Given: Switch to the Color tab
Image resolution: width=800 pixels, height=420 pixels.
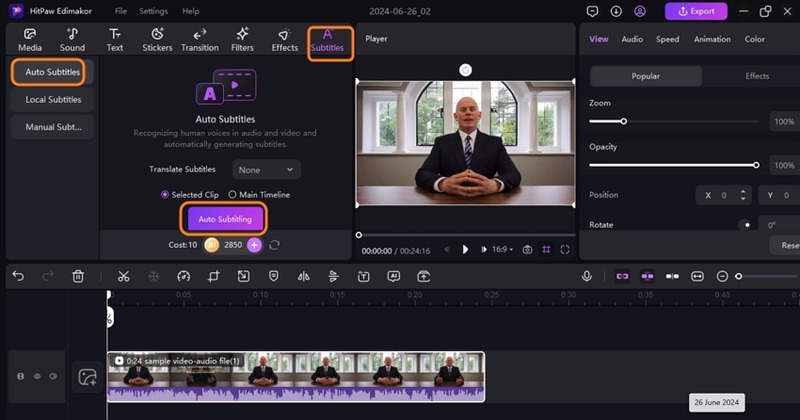Looking at the screenshot, I should [x=755, y=39].
